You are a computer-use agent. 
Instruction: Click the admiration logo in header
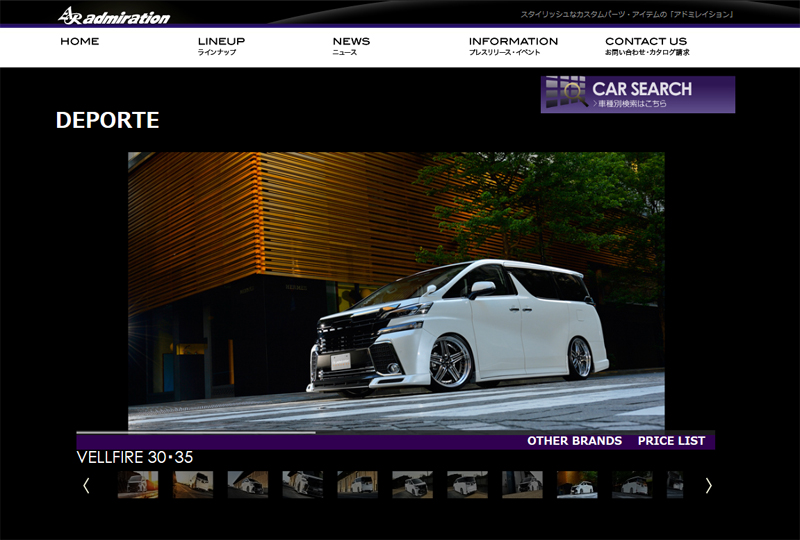113,15
